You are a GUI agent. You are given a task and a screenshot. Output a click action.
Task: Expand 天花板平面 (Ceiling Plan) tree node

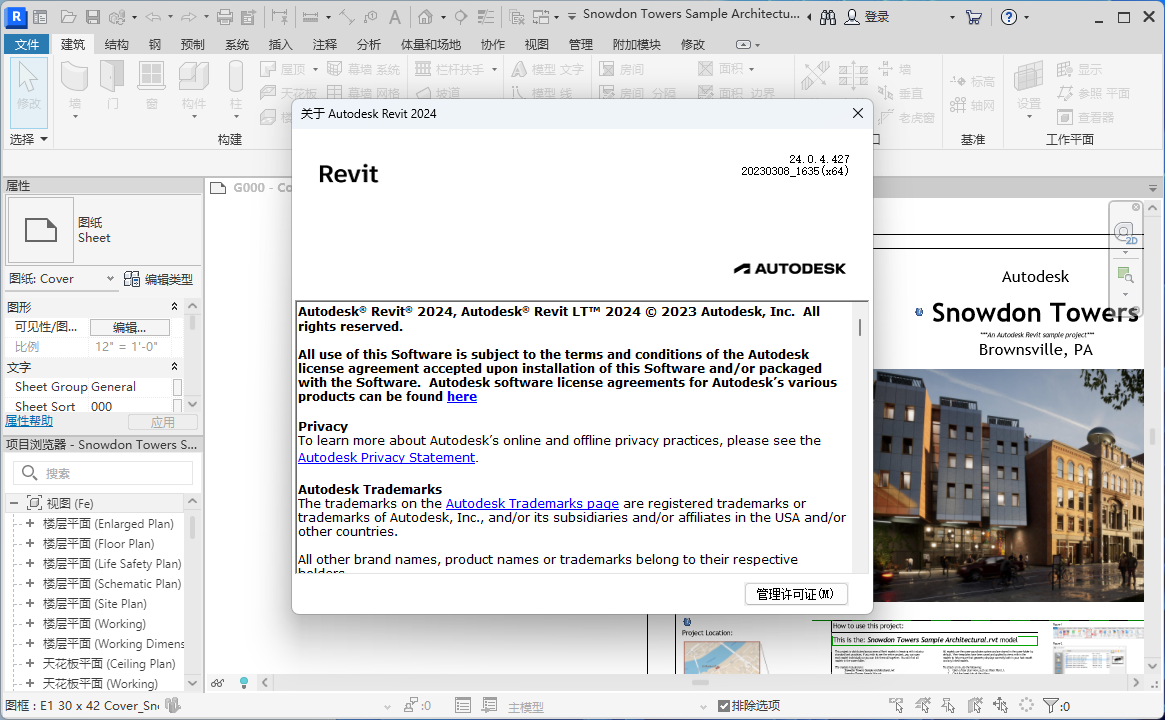[30, 663]
